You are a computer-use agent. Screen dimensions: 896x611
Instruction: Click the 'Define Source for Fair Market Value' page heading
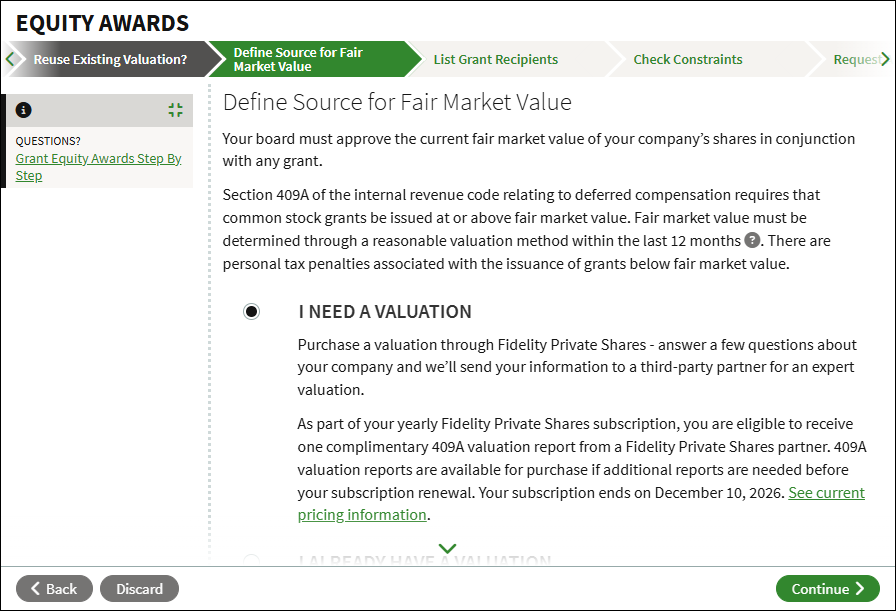click(397, 102)
